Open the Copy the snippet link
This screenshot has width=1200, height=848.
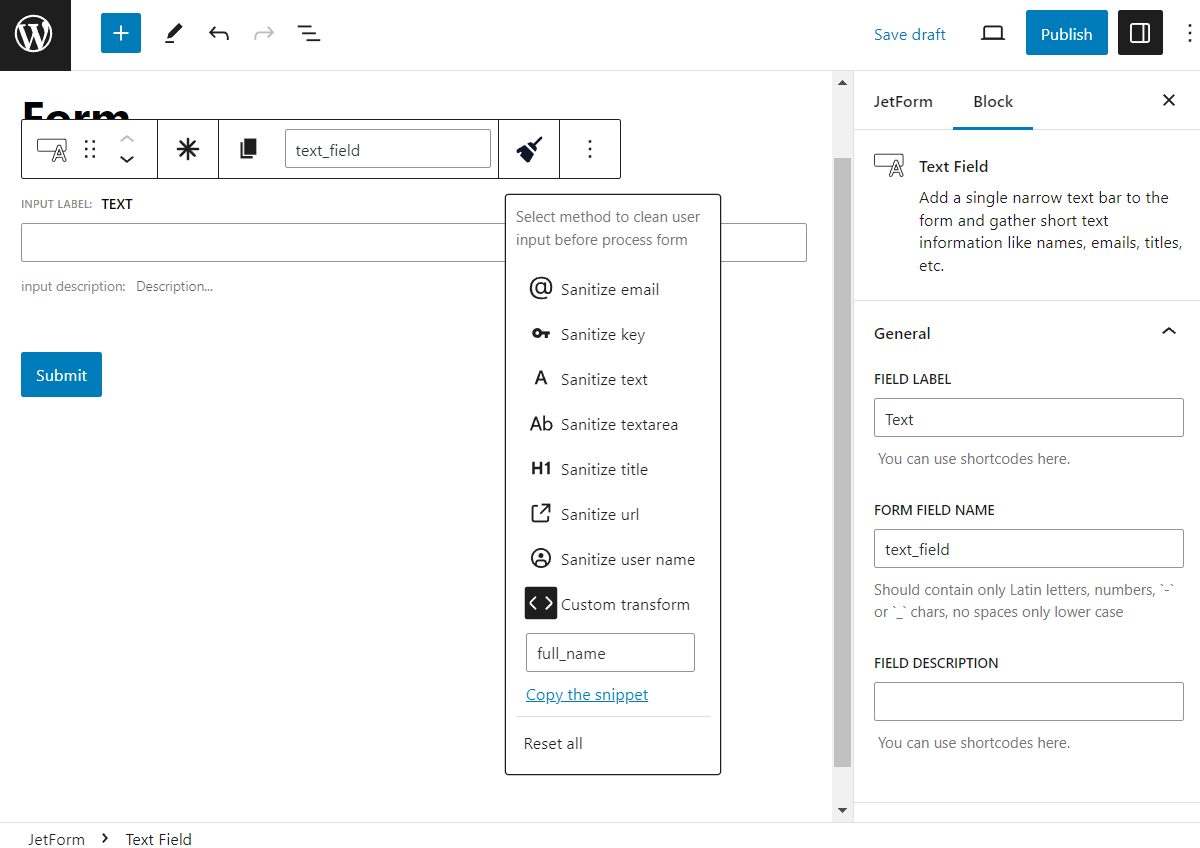[587, 694]
